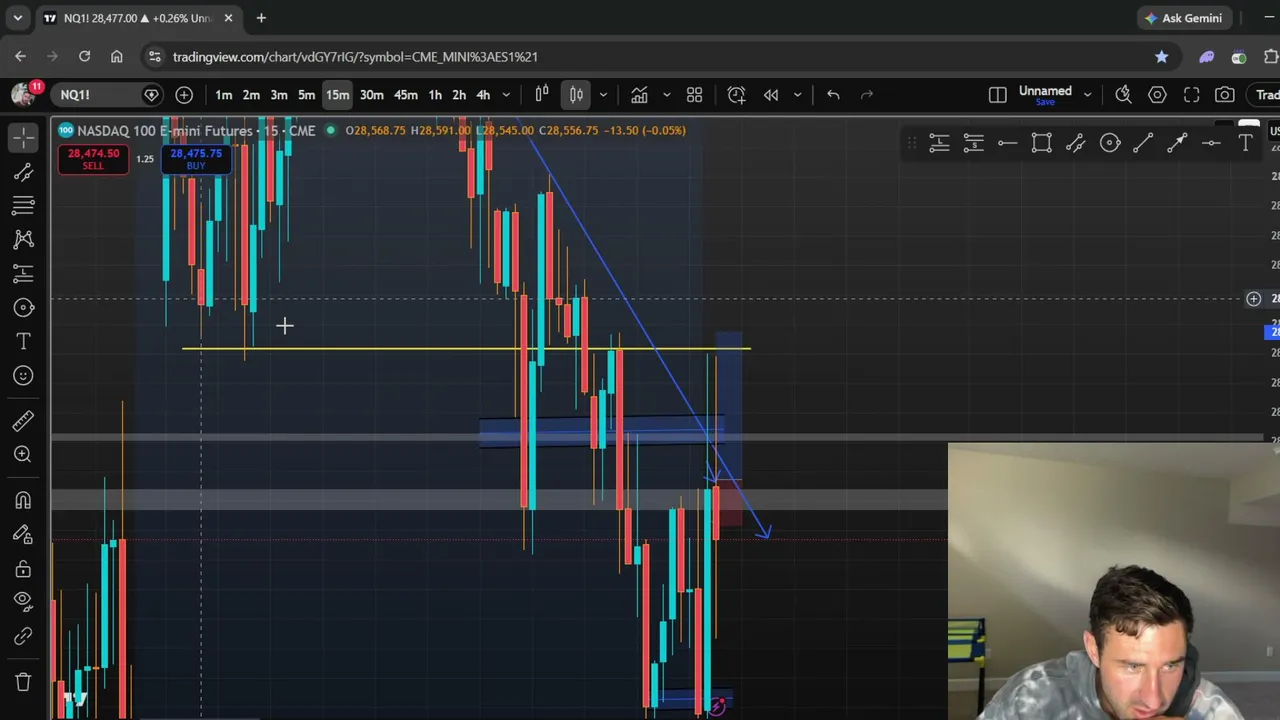Toggle stay in drawing mode
This screenshot has height=720, width=1280.
tap(23, 535)
